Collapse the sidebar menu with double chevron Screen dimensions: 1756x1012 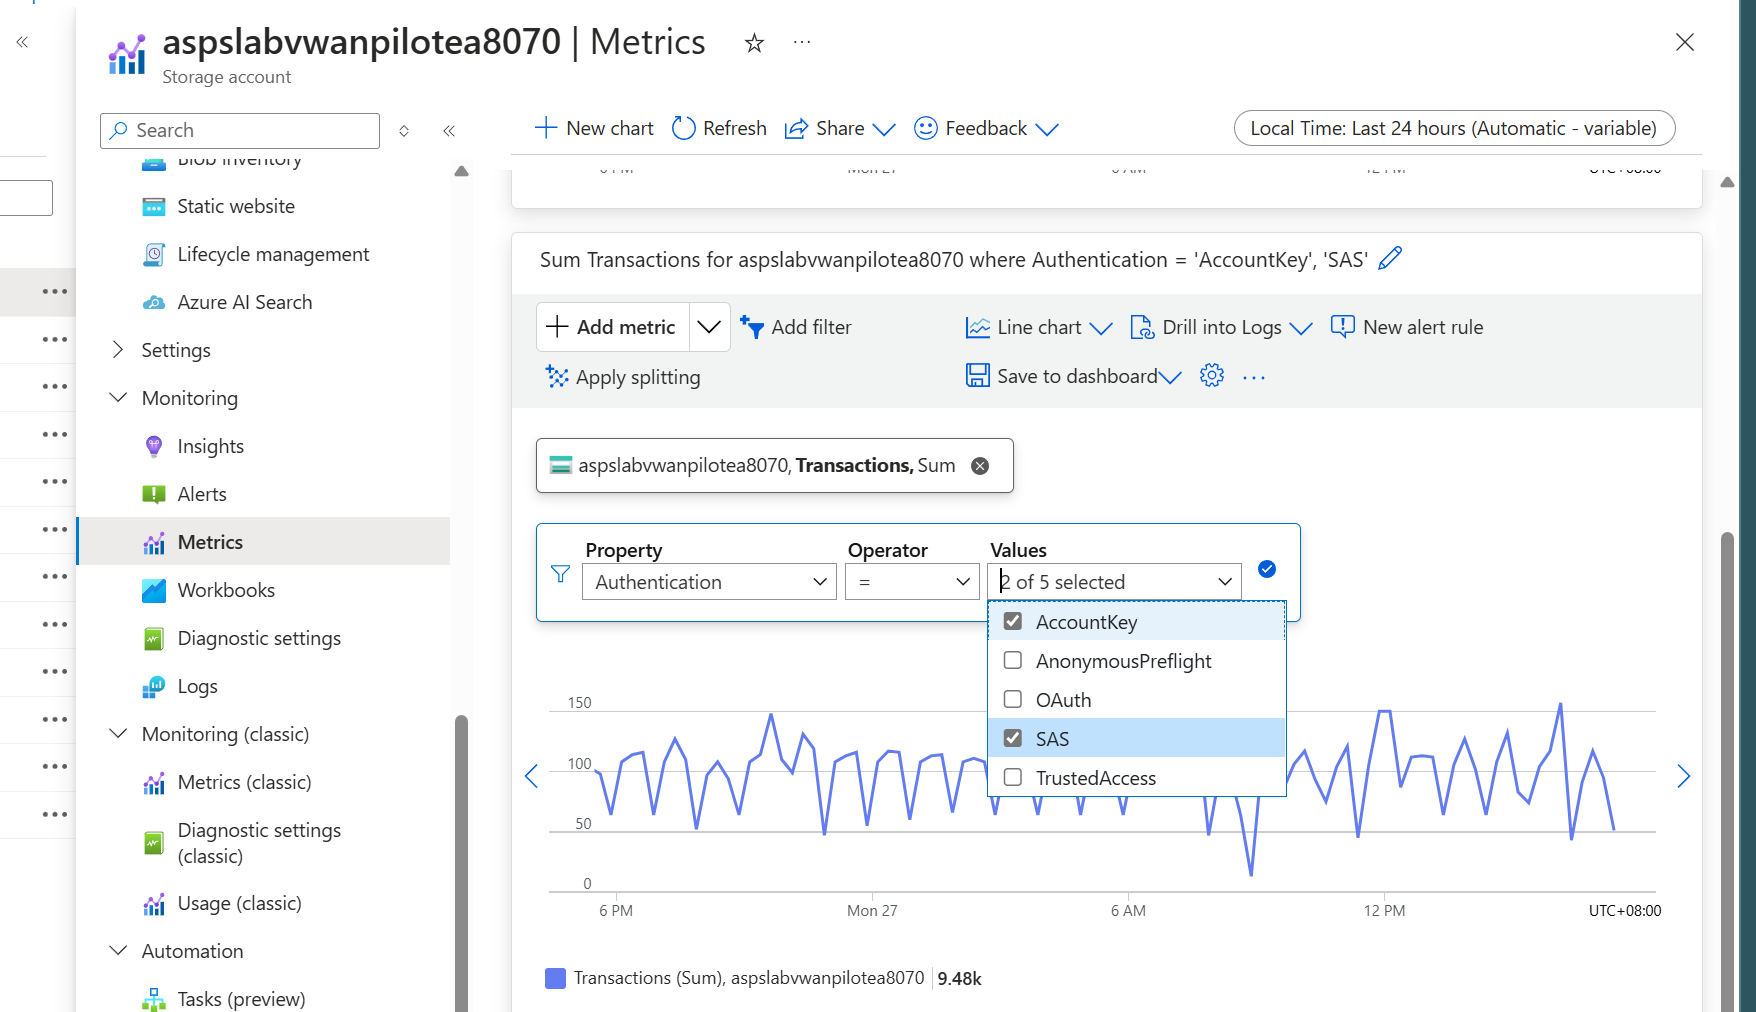(449, 130)
